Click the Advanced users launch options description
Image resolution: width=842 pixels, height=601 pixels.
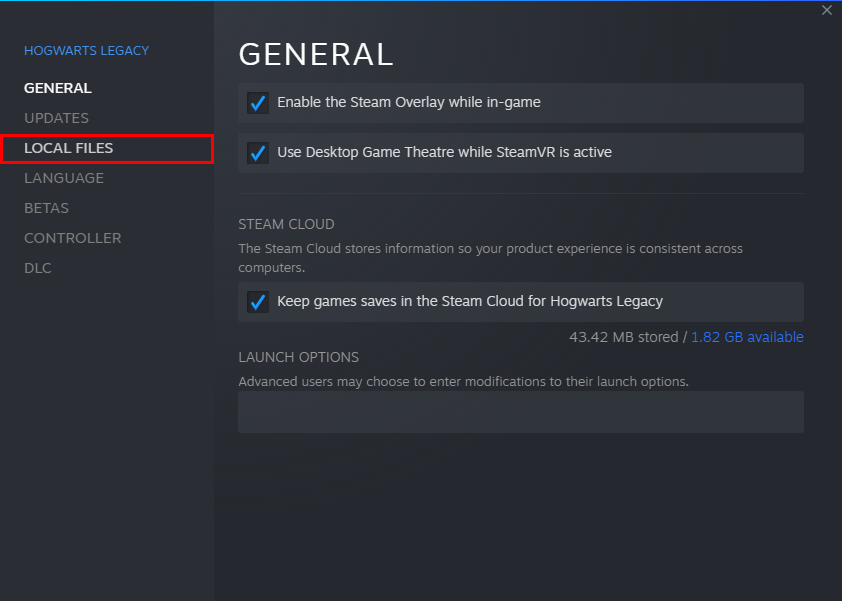(x=463, y=381)
